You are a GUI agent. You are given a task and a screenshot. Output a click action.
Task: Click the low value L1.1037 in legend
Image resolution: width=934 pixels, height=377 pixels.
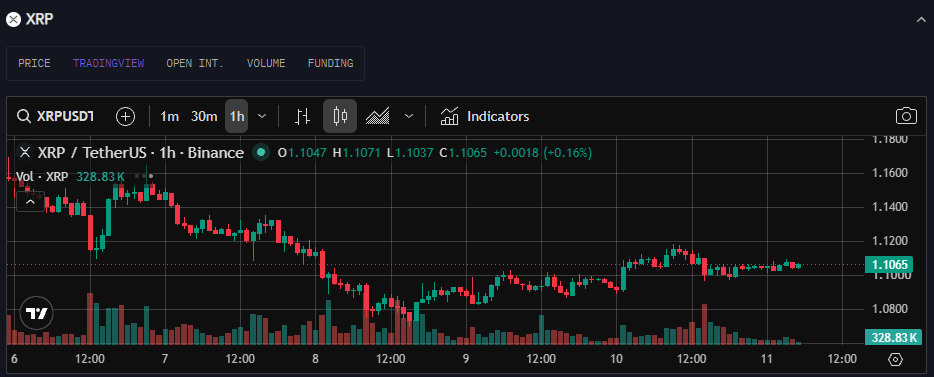coord(410,153)
